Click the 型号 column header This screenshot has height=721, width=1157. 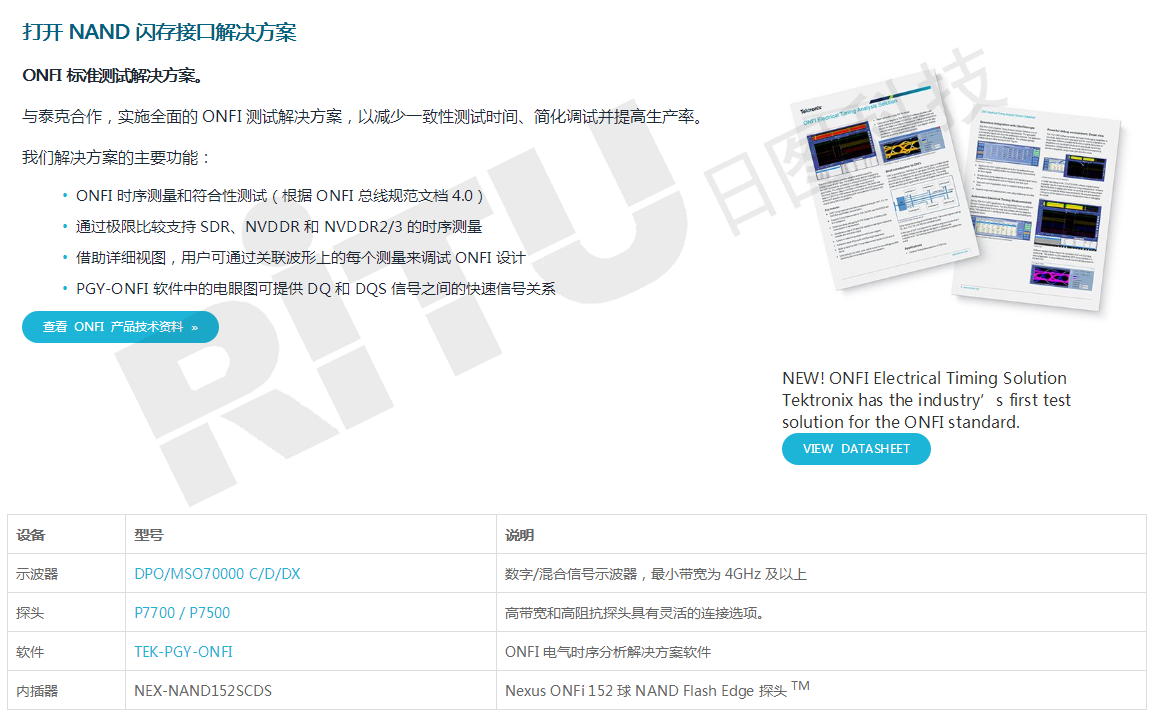click(x=149, y=535)
